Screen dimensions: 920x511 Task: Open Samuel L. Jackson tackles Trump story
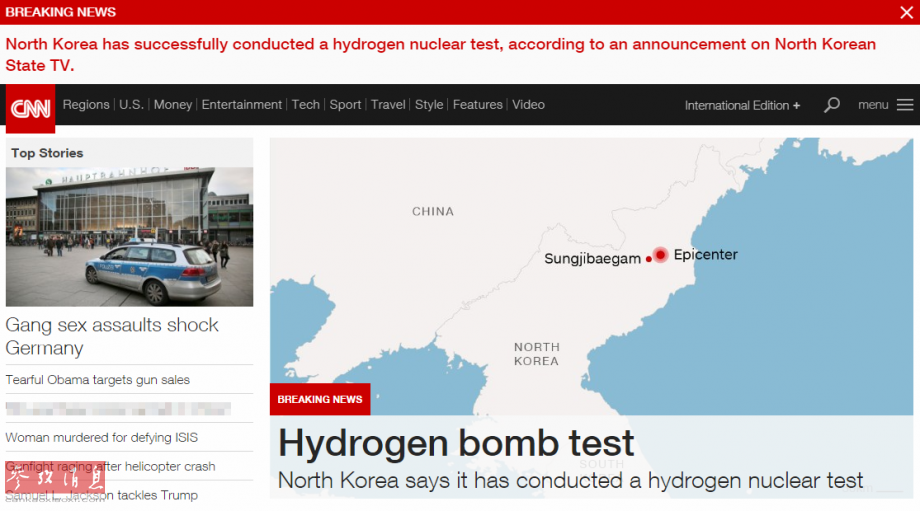[102, 495]
